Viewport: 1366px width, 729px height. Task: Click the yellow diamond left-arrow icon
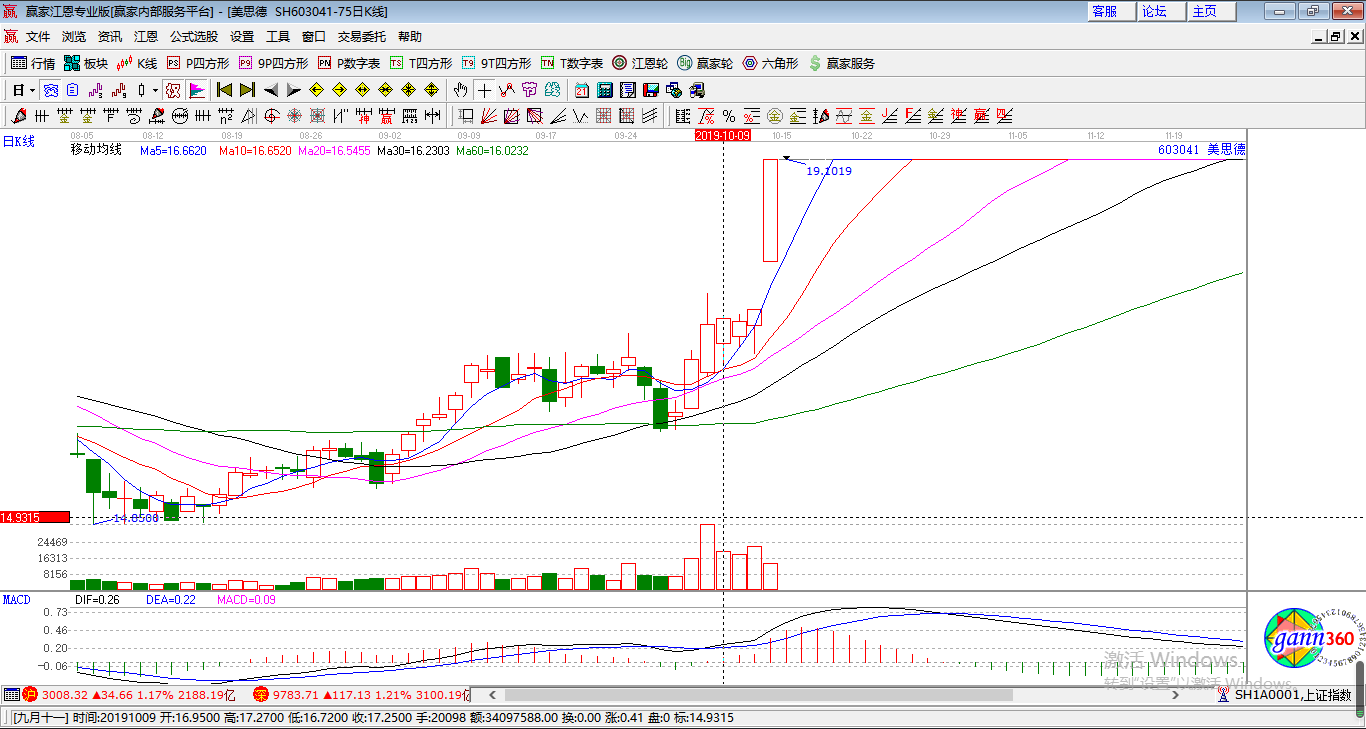(315, 90)
